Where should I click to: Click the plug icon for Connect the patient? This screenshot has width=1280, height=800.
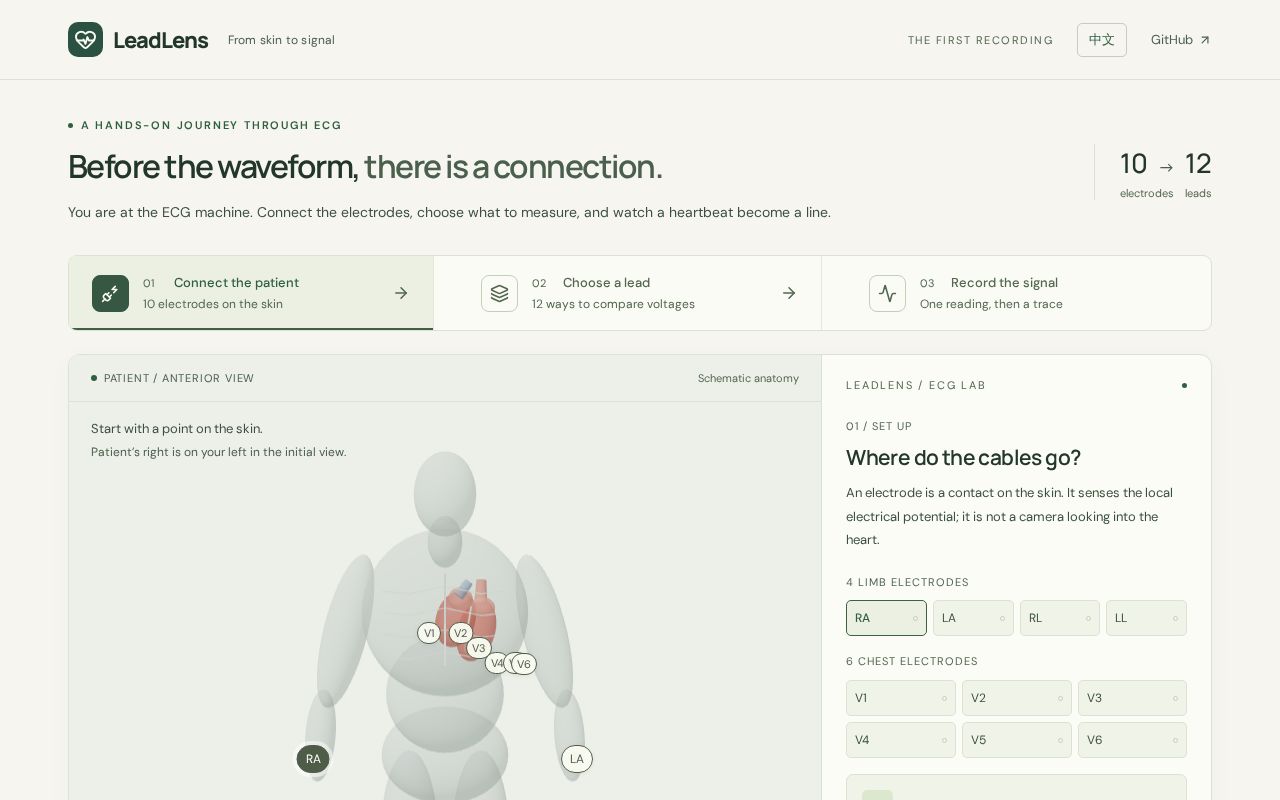click(x=110, y=293)
